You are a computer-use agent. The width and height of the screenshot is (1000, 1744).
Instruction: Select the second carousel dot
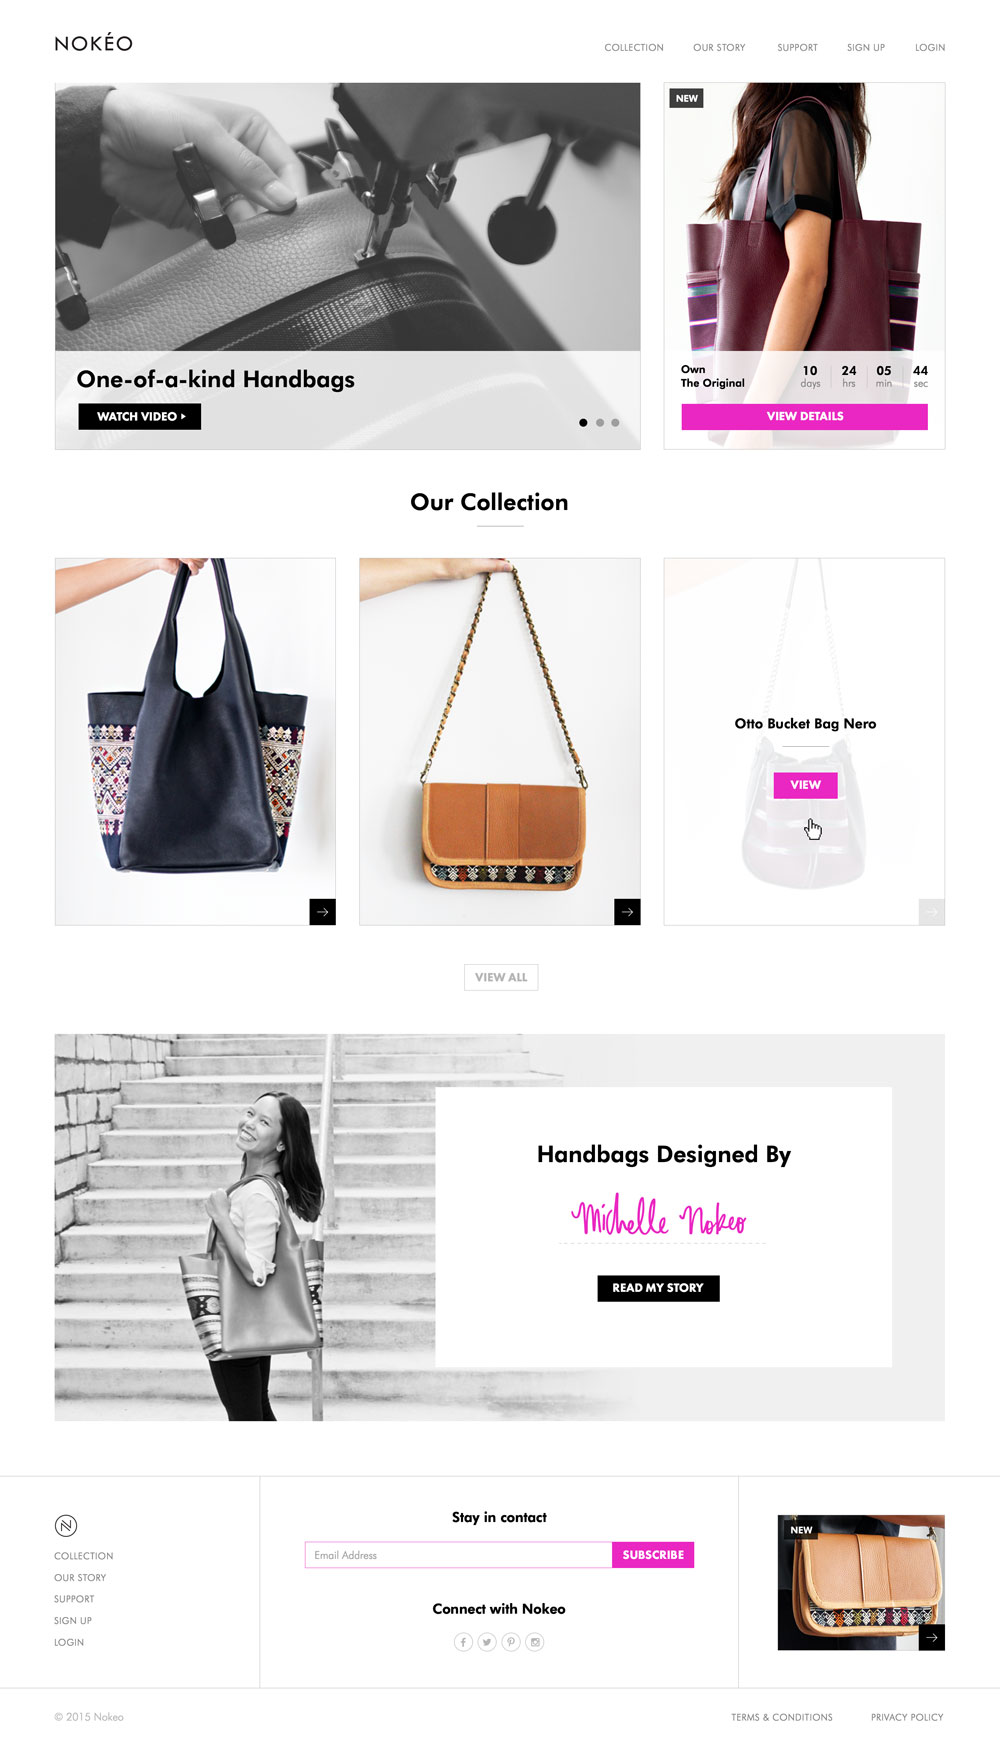600,423
